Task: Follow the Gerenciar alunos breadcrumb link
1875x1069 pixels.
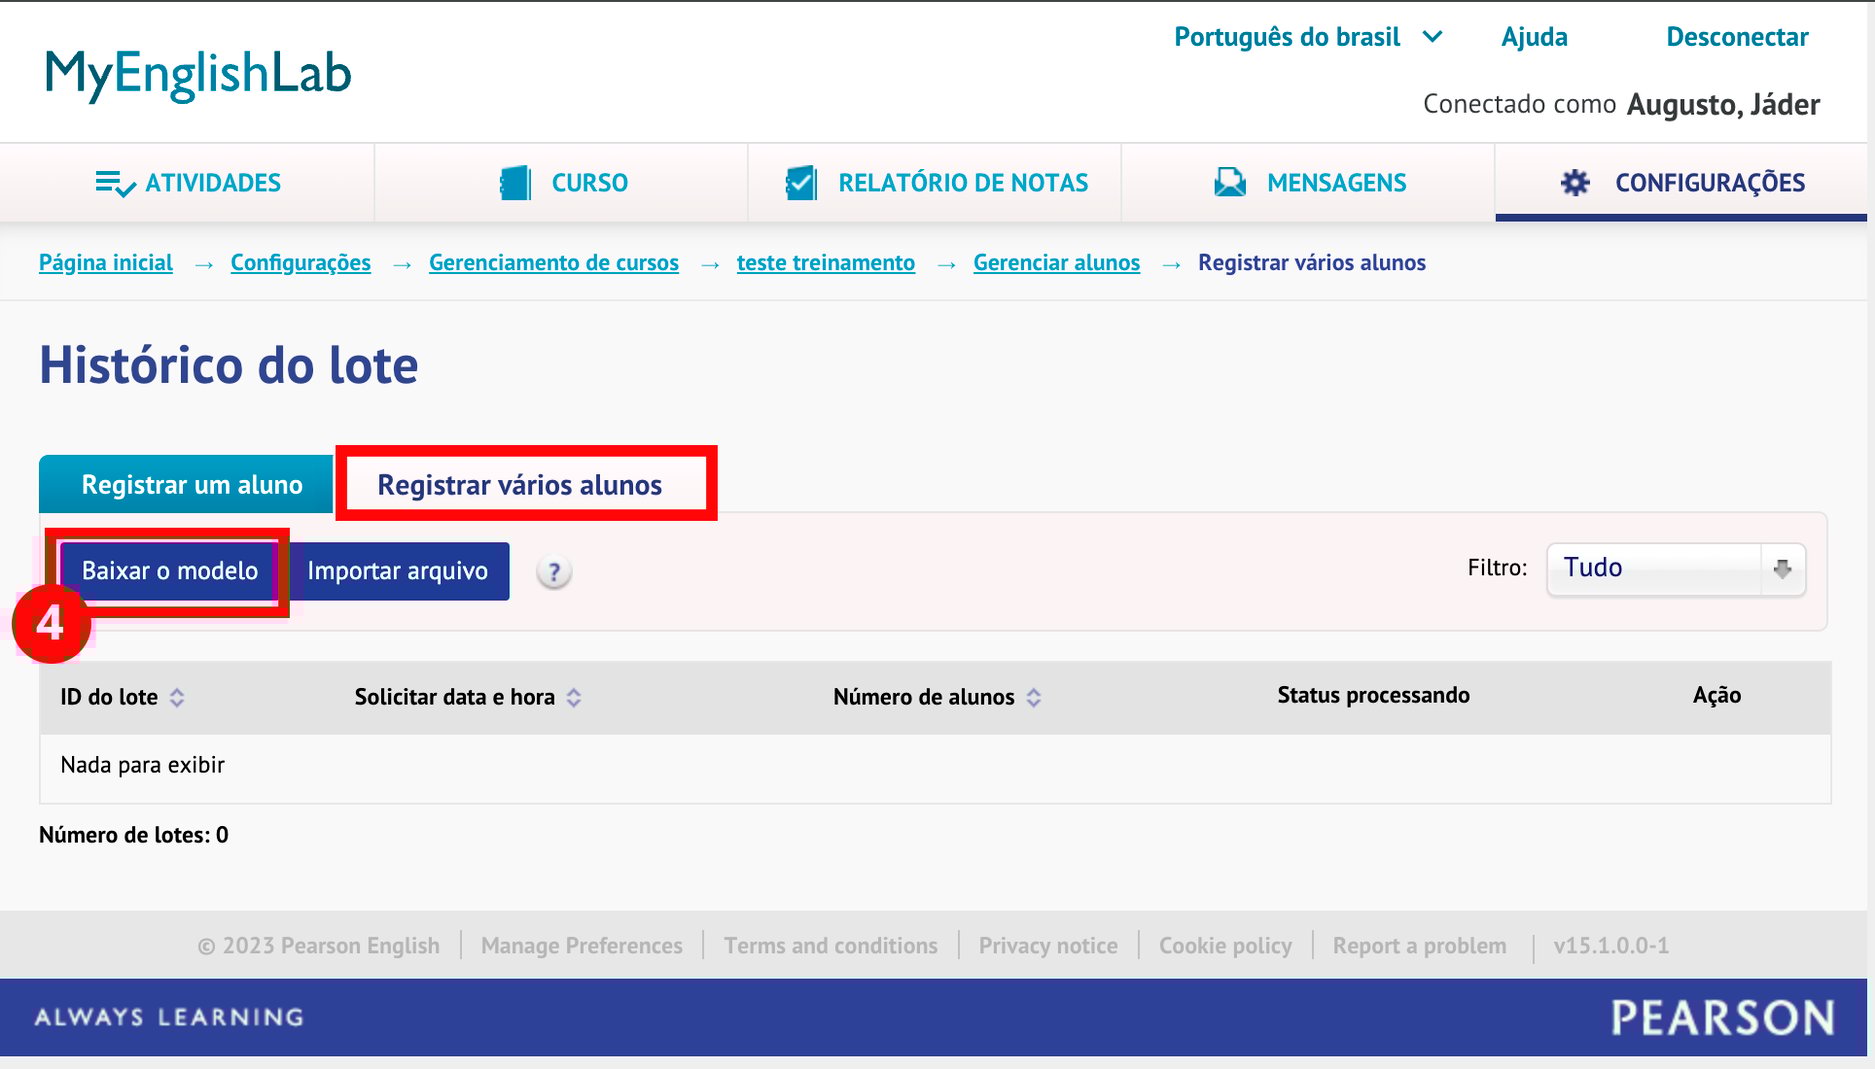Action: tap(1056, 263)
